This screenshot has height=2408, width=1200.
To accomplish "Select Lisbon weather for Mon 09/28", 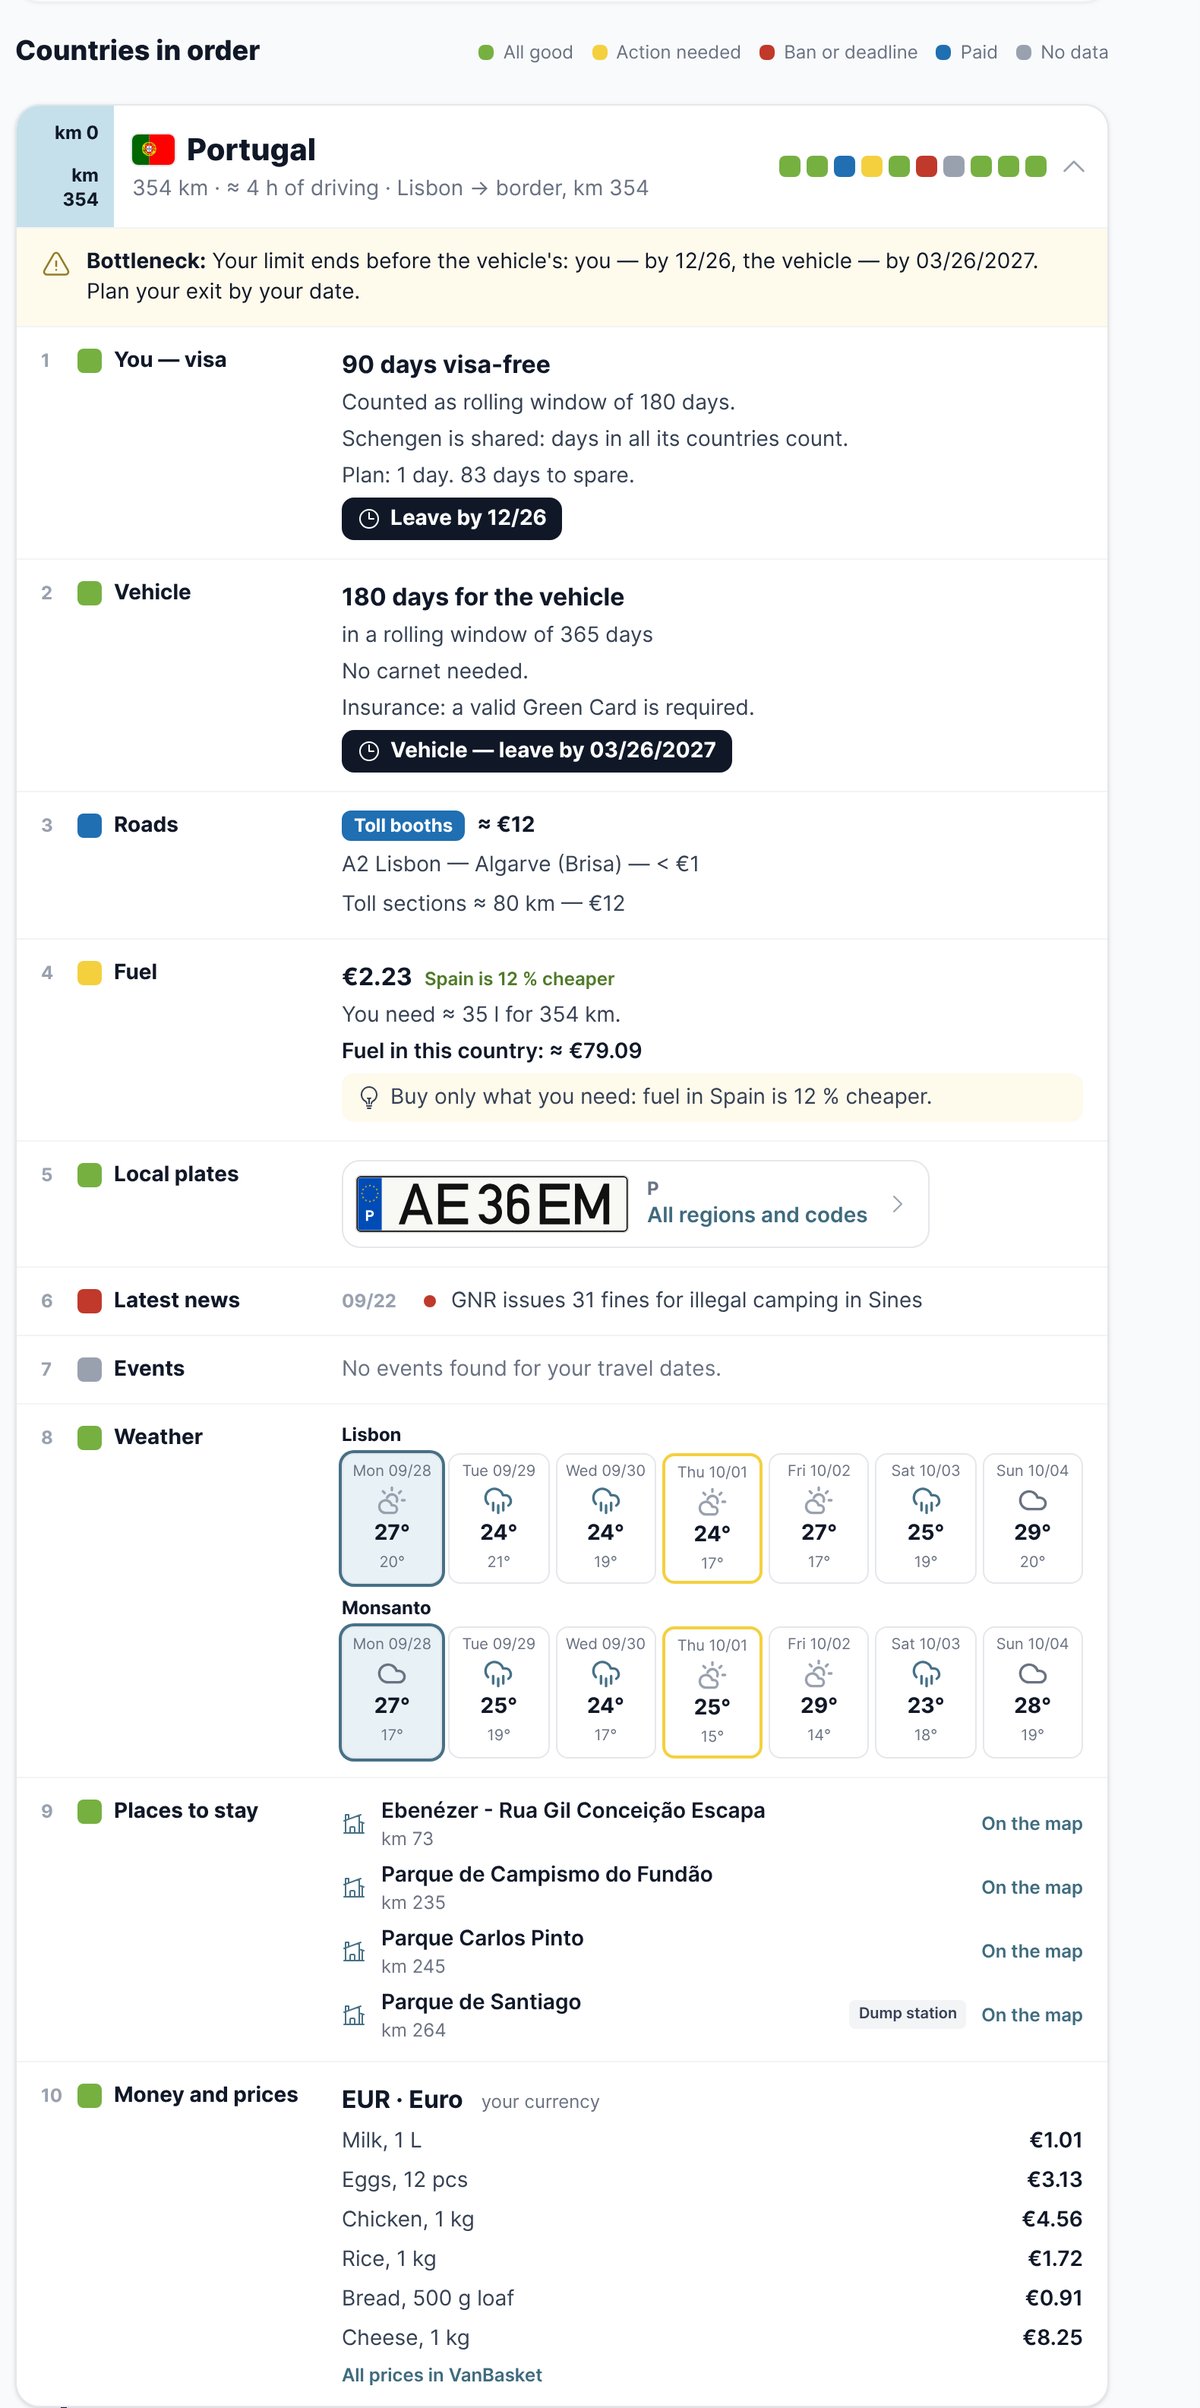I will click(x=392, y=1518).
